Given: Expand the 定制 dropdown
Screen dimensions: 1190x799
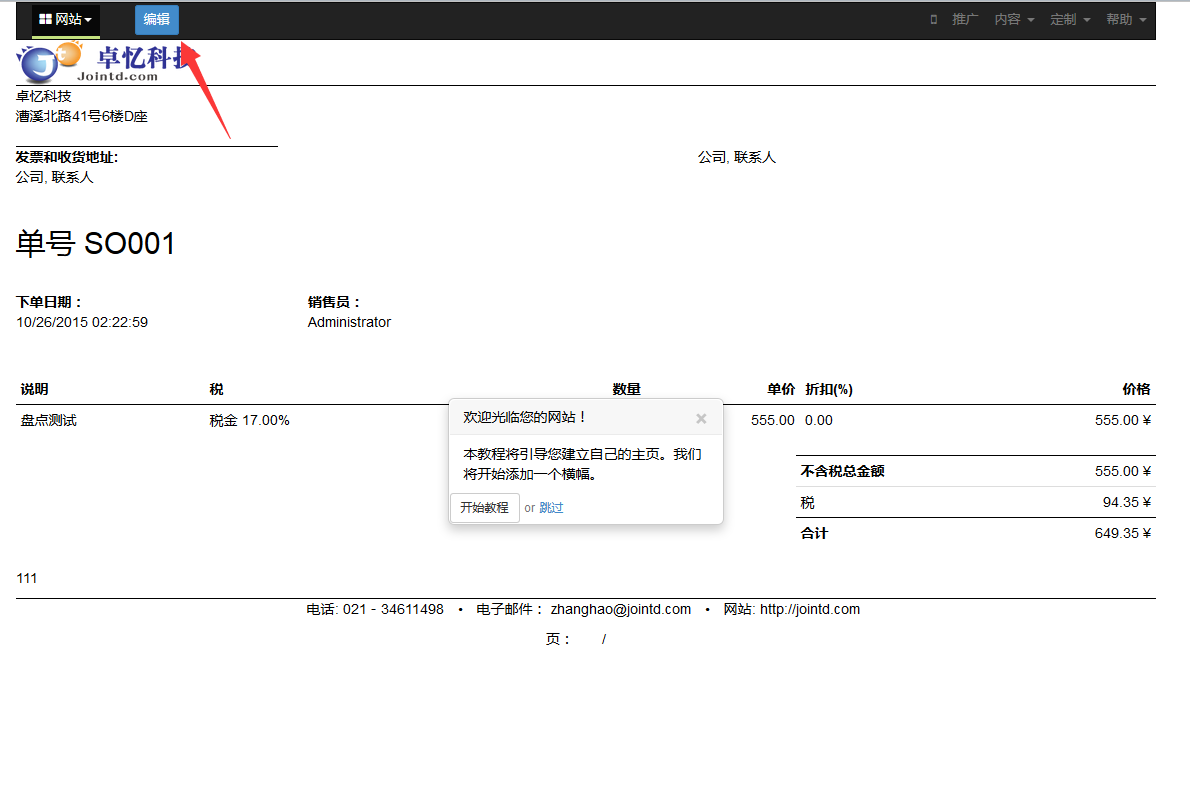Looking at the screenshot, I should coord(1070,20).
